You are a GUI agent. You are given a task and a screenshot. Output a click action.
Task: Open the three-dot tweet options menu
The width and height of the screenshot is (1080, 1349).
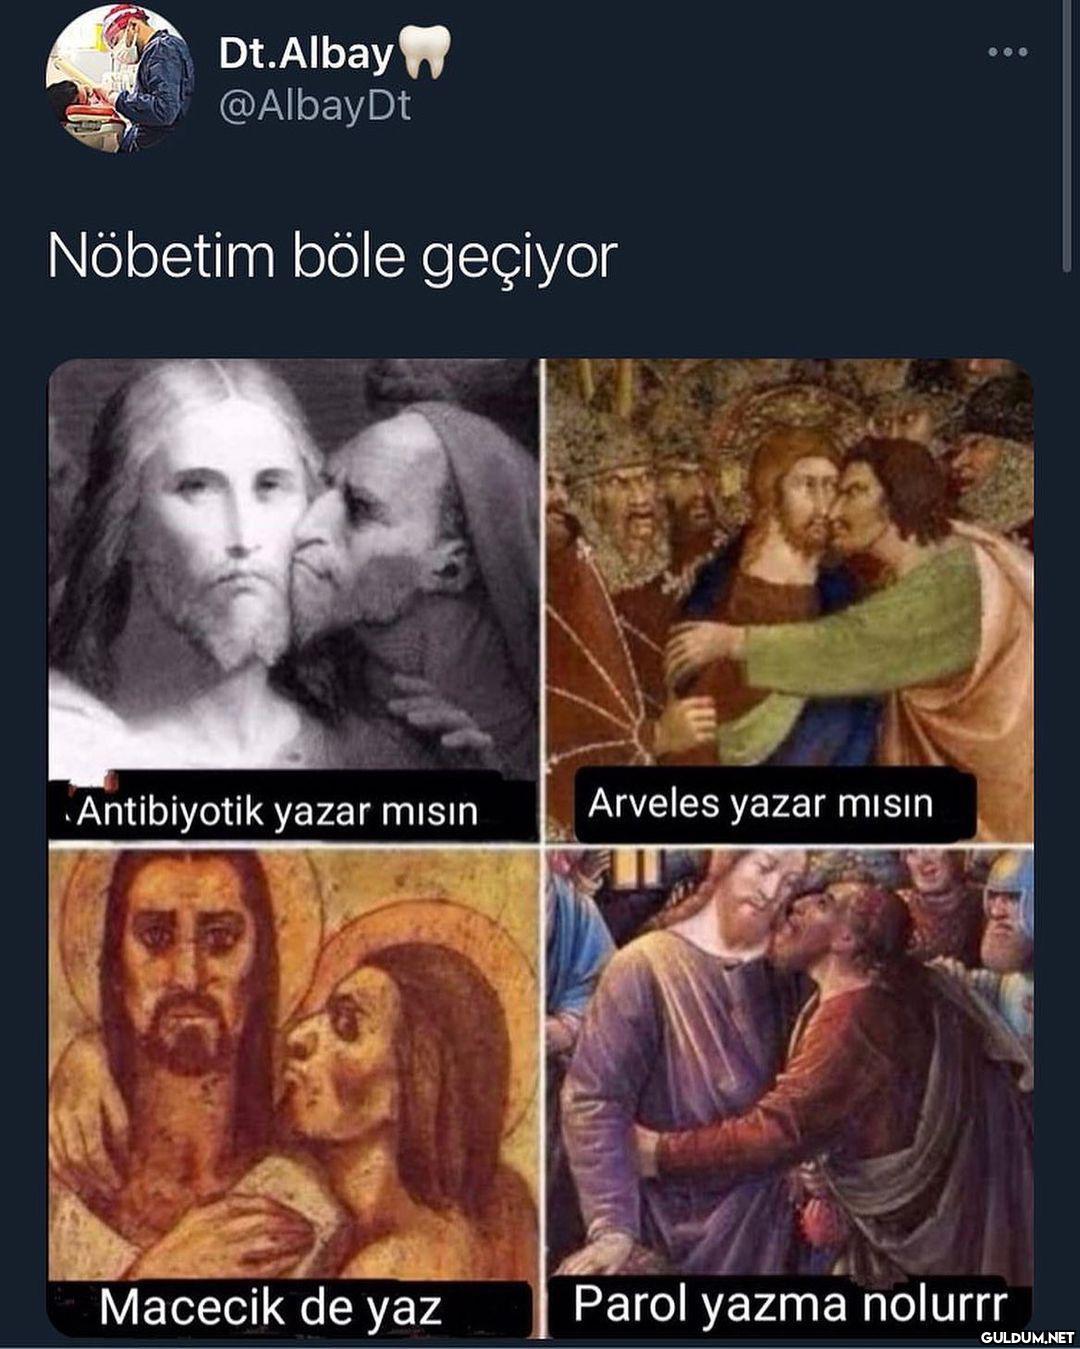point(1007,52)
